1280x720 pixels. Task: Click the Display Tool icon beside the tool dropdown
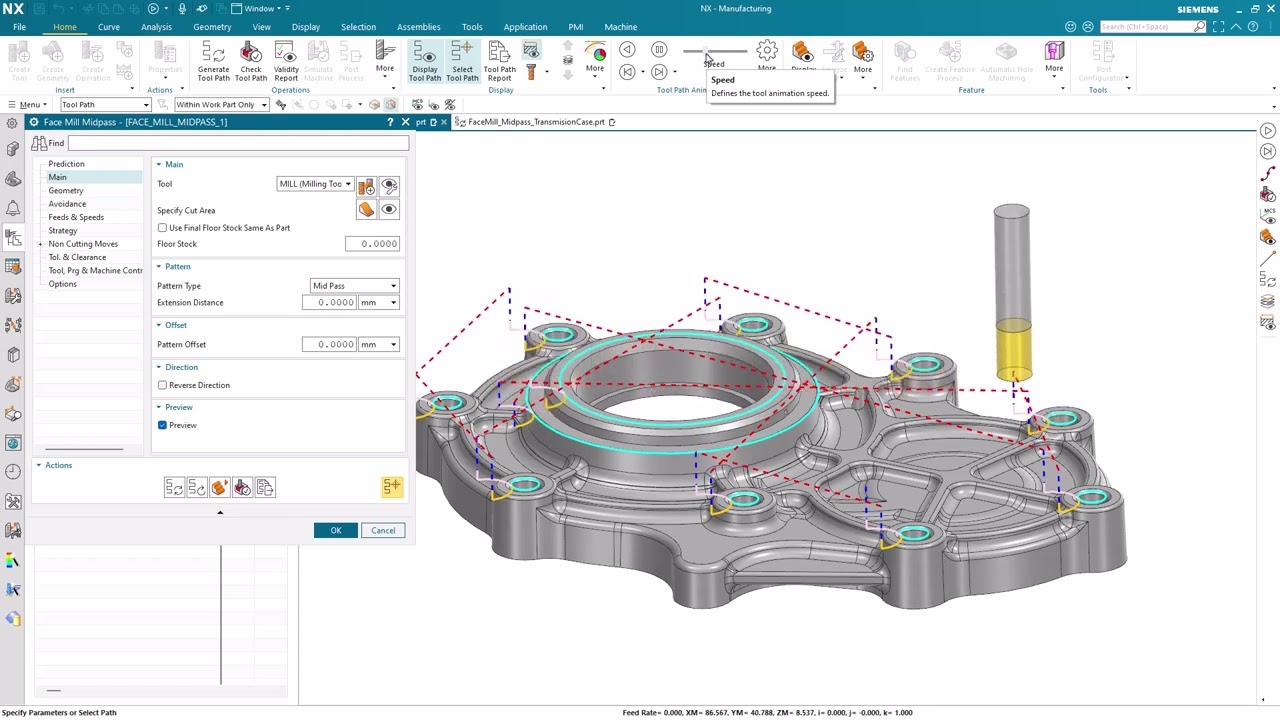click(389, 185)
